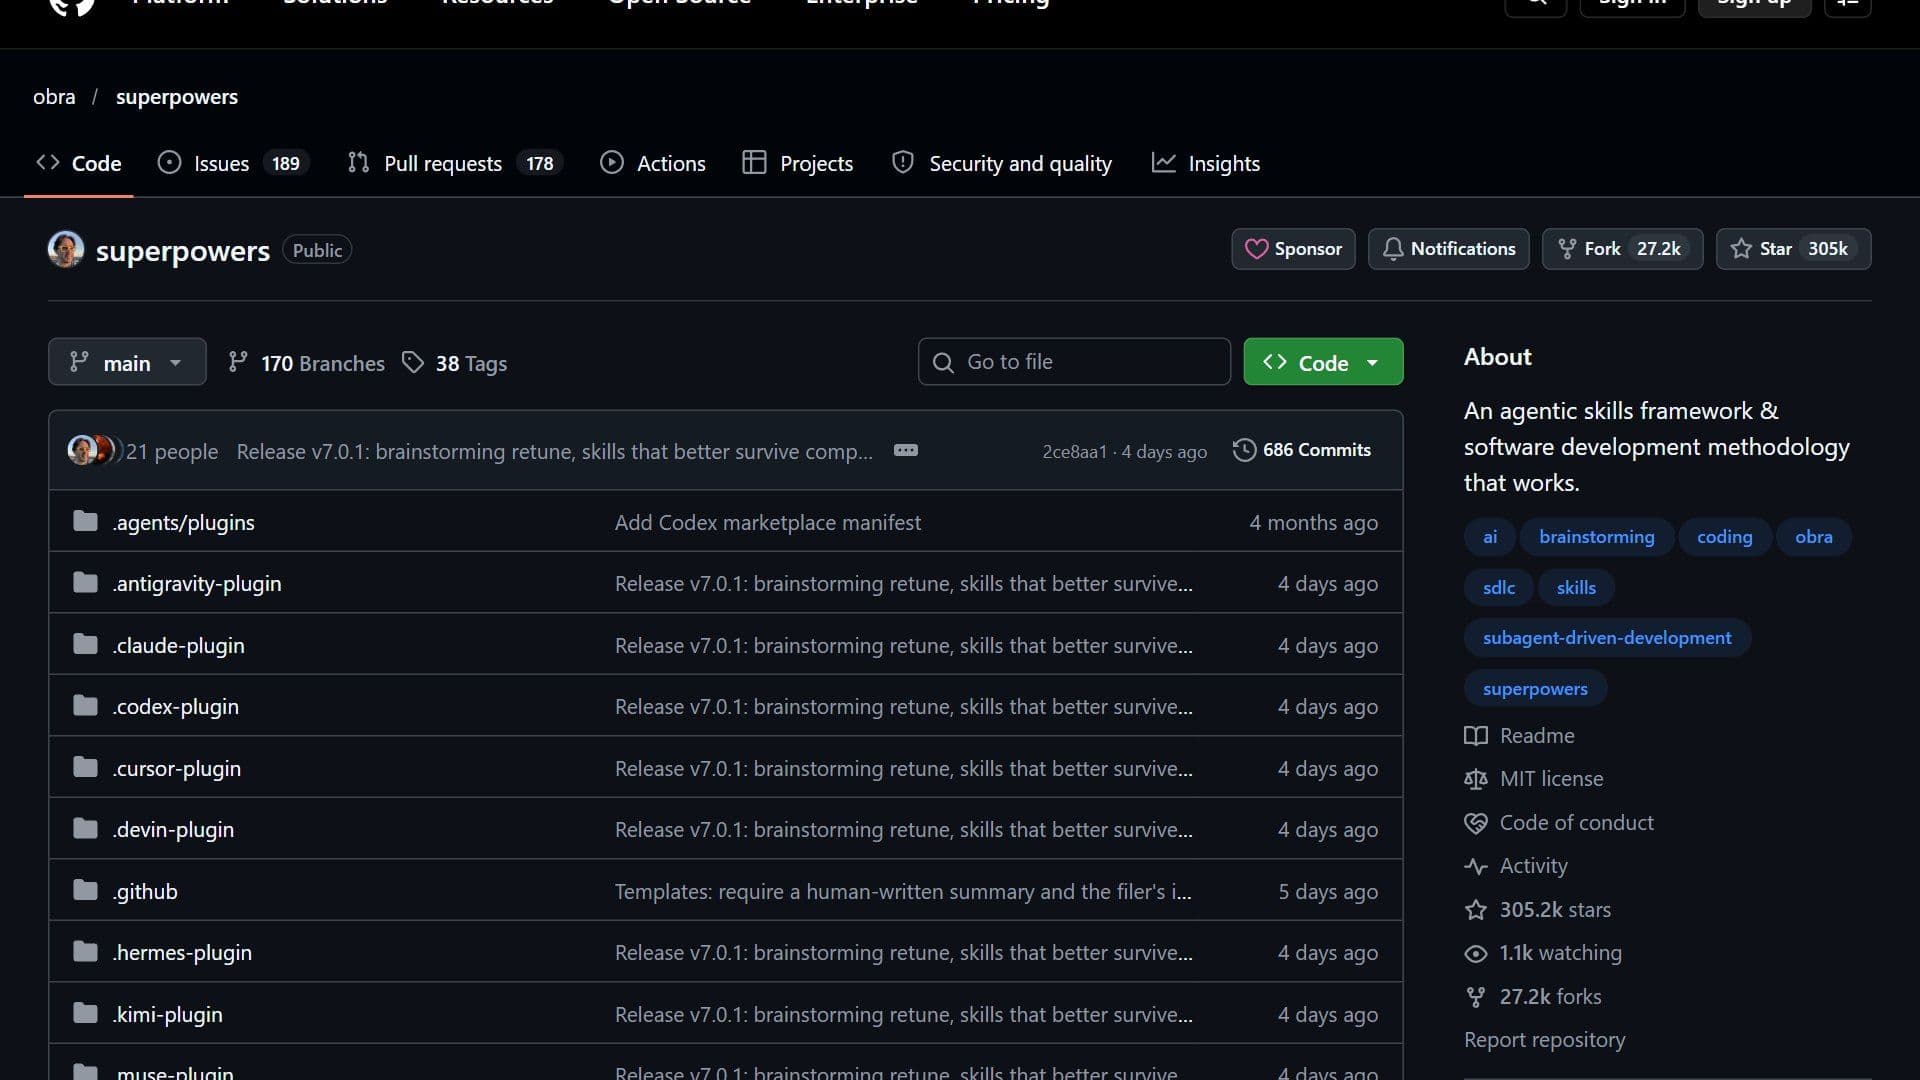This screenshot has height=1080, width=1920.
Task: Open the .devin-plugin folder icon
Action: pyautogui.click(x=86, y=828)
